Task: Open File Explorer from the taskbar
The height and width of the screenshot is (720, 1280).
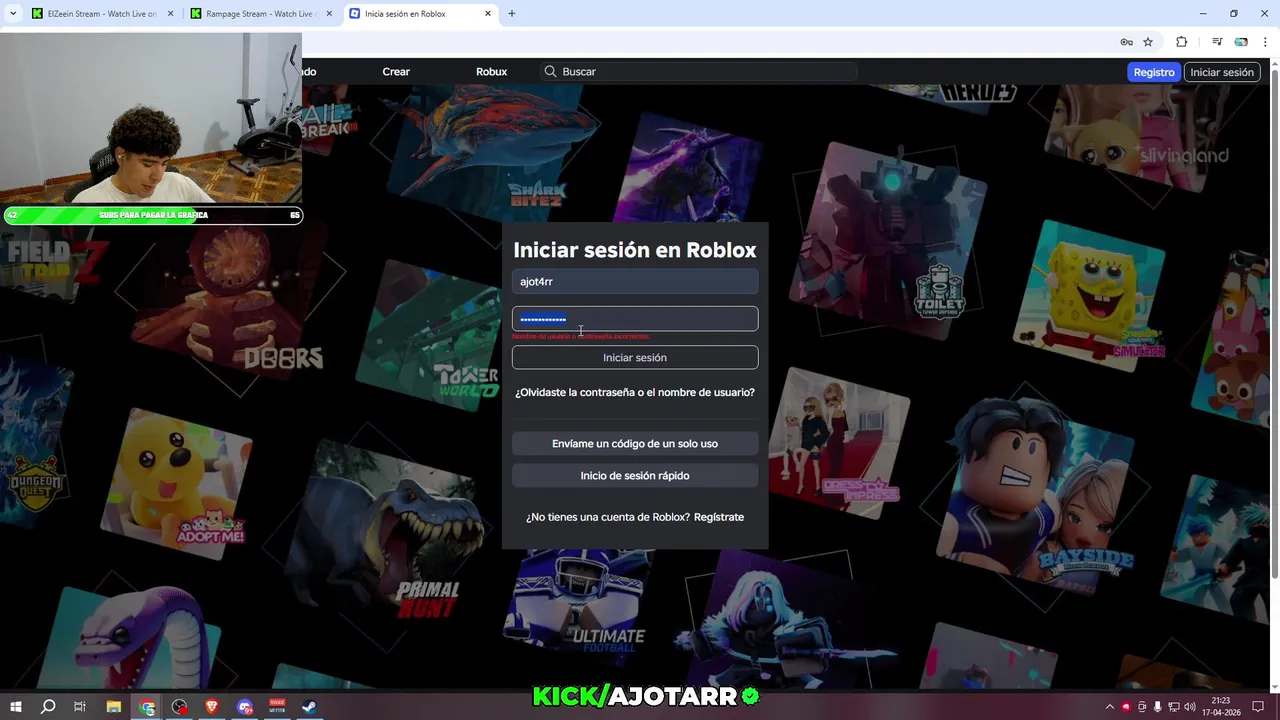Action: point(113,707)
